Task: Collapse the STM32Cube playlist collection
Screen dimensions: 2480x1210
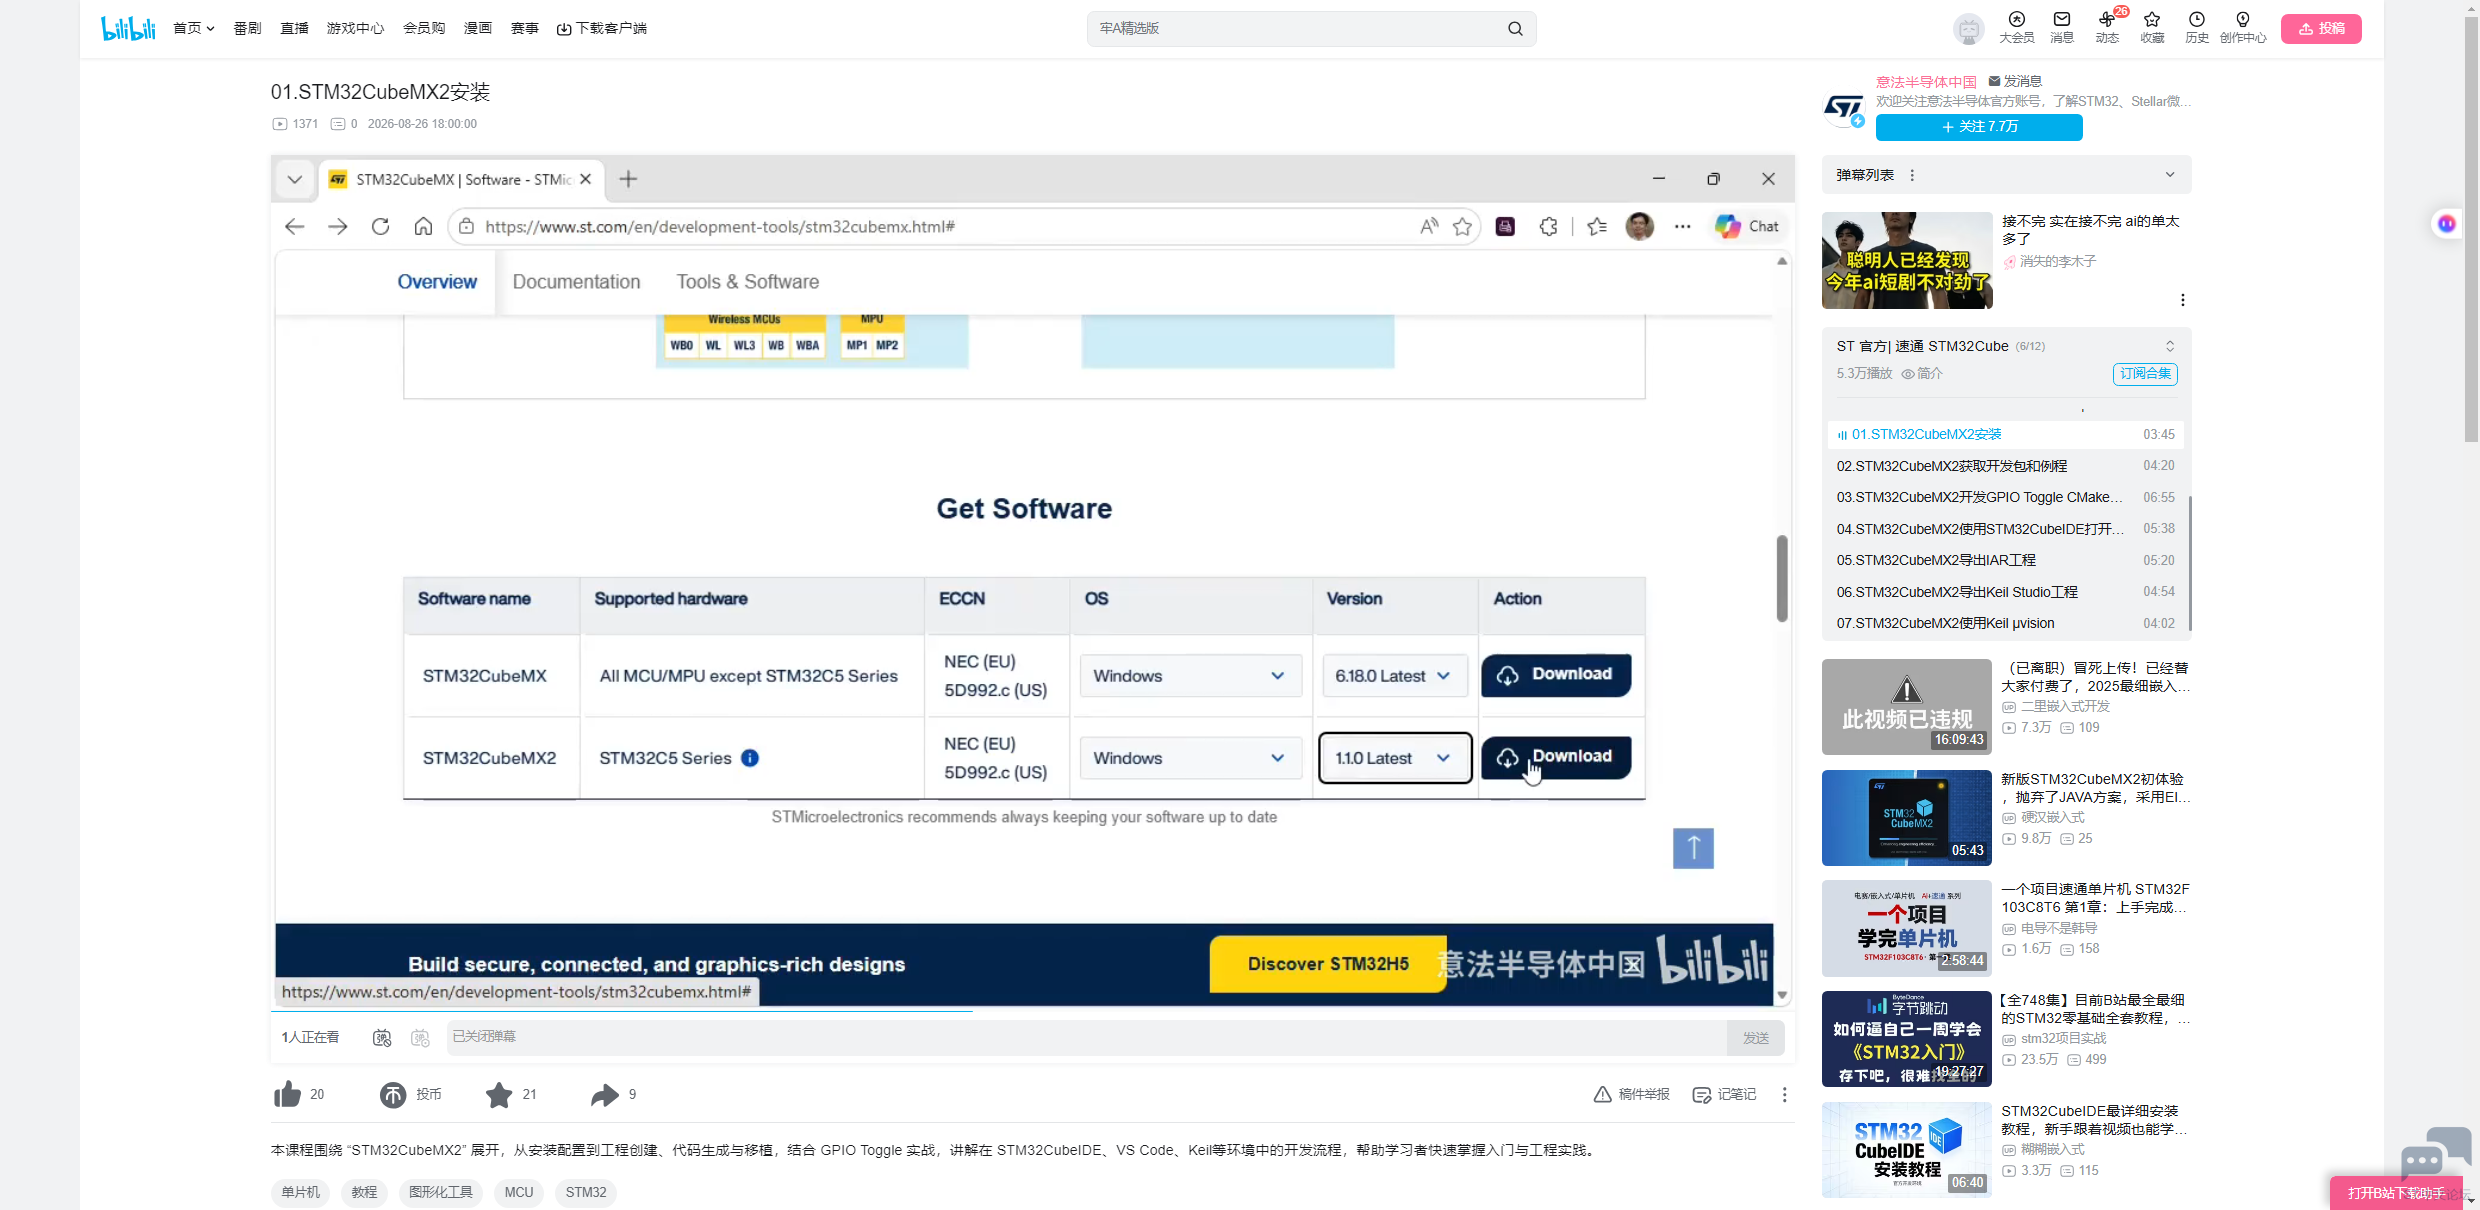Action: pyautogui.click(x=2170, y=346)
